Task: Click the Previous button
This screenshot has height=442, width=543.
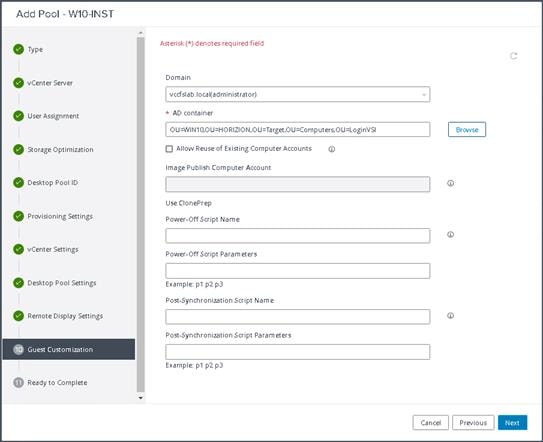Action: tap(473, 423)
